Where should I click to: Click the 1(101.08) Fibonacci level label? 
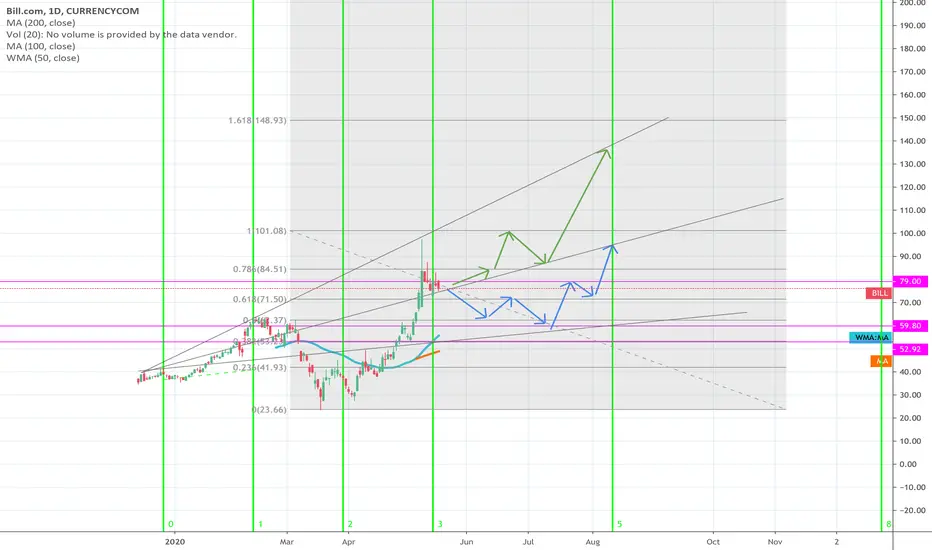(266, 231)
